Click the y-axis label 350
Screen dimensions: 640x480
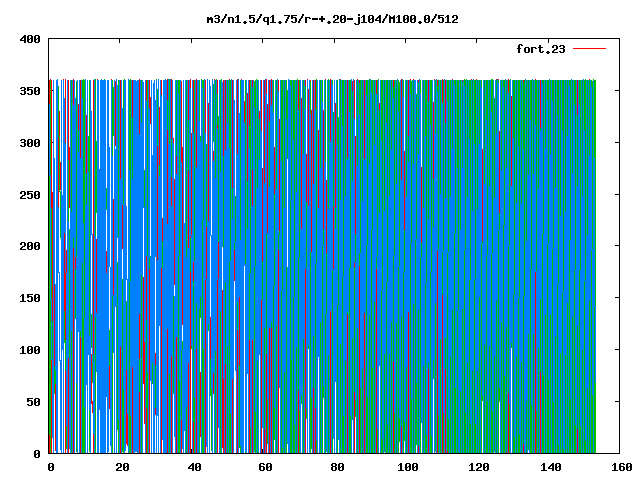(x=30, y=91)
